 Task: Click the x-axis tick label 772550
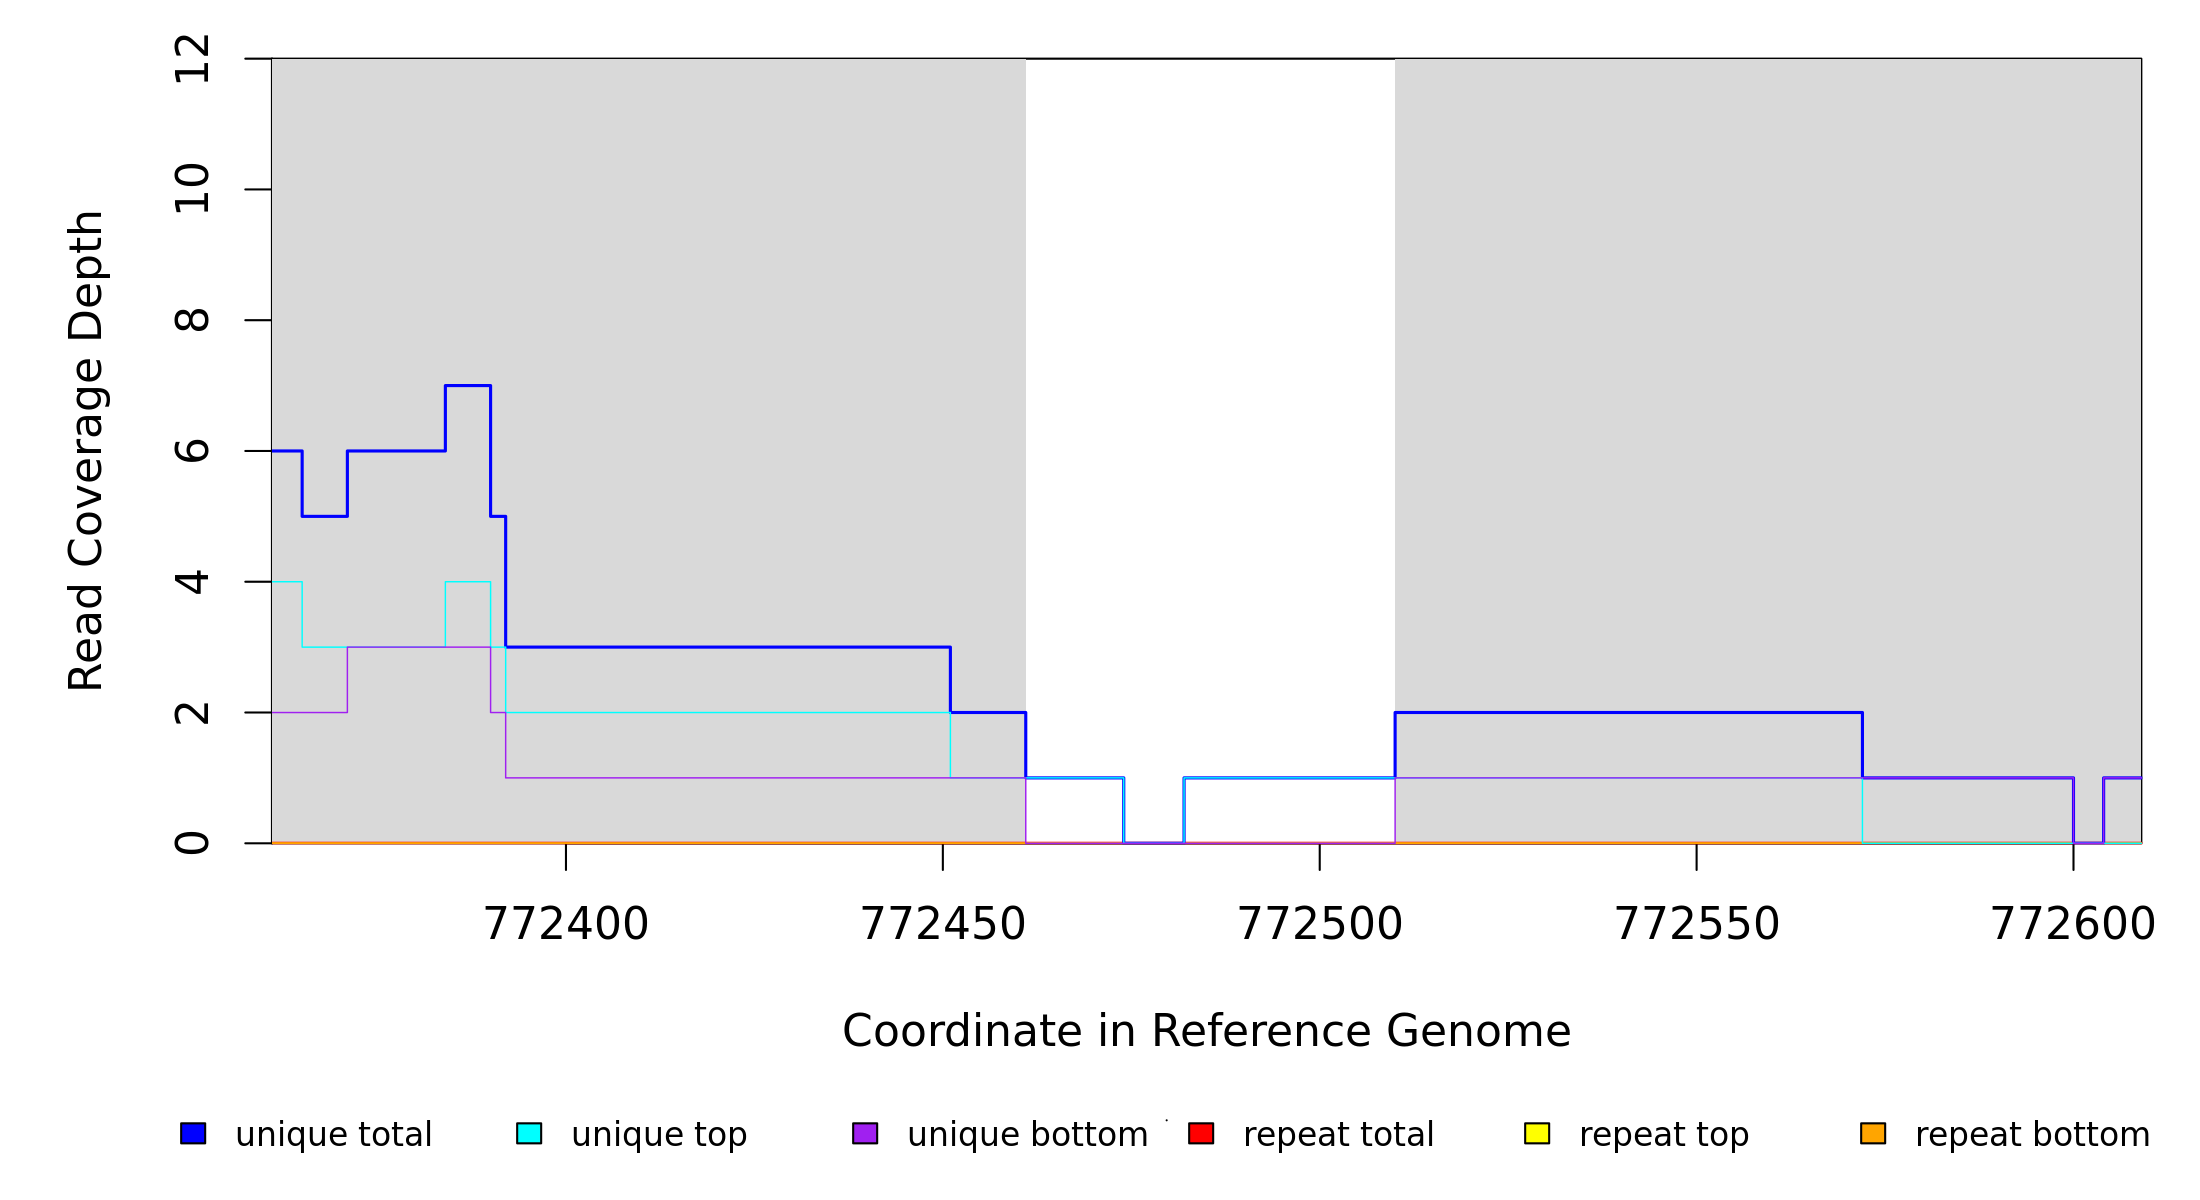[x=1697, y=924]
